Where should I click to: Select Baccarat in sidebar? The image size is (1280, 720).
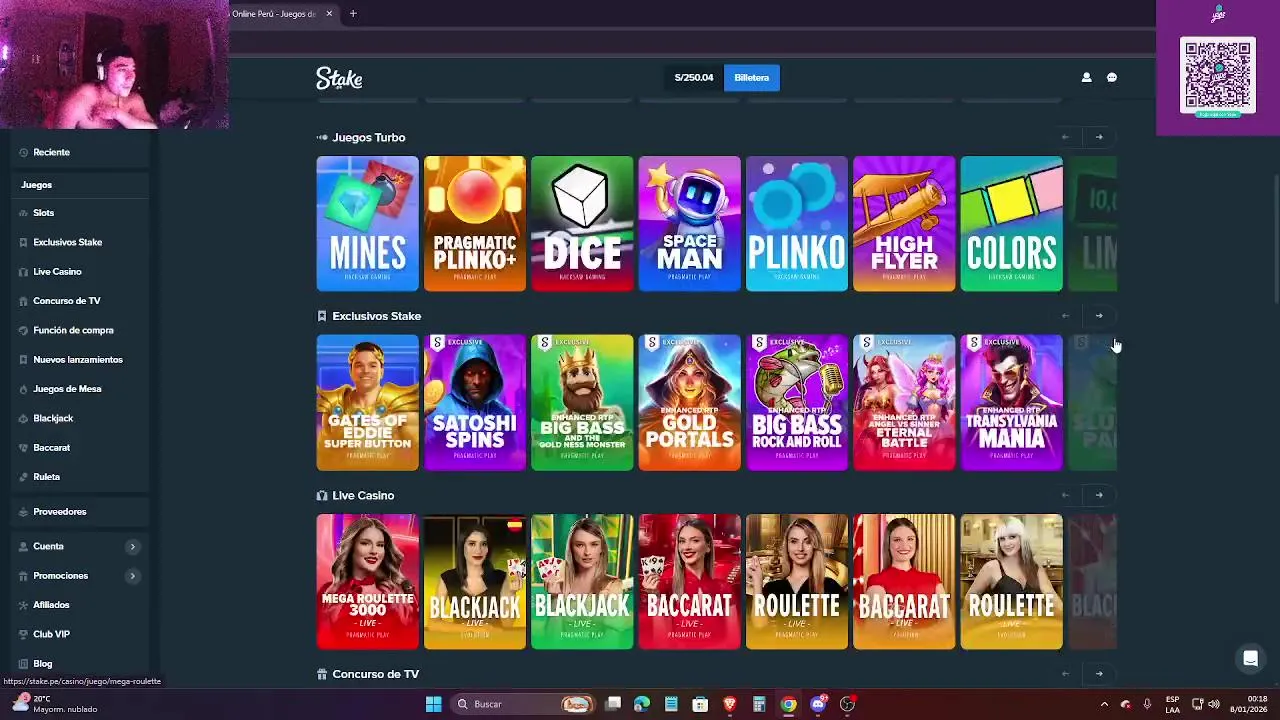[51, 448]
